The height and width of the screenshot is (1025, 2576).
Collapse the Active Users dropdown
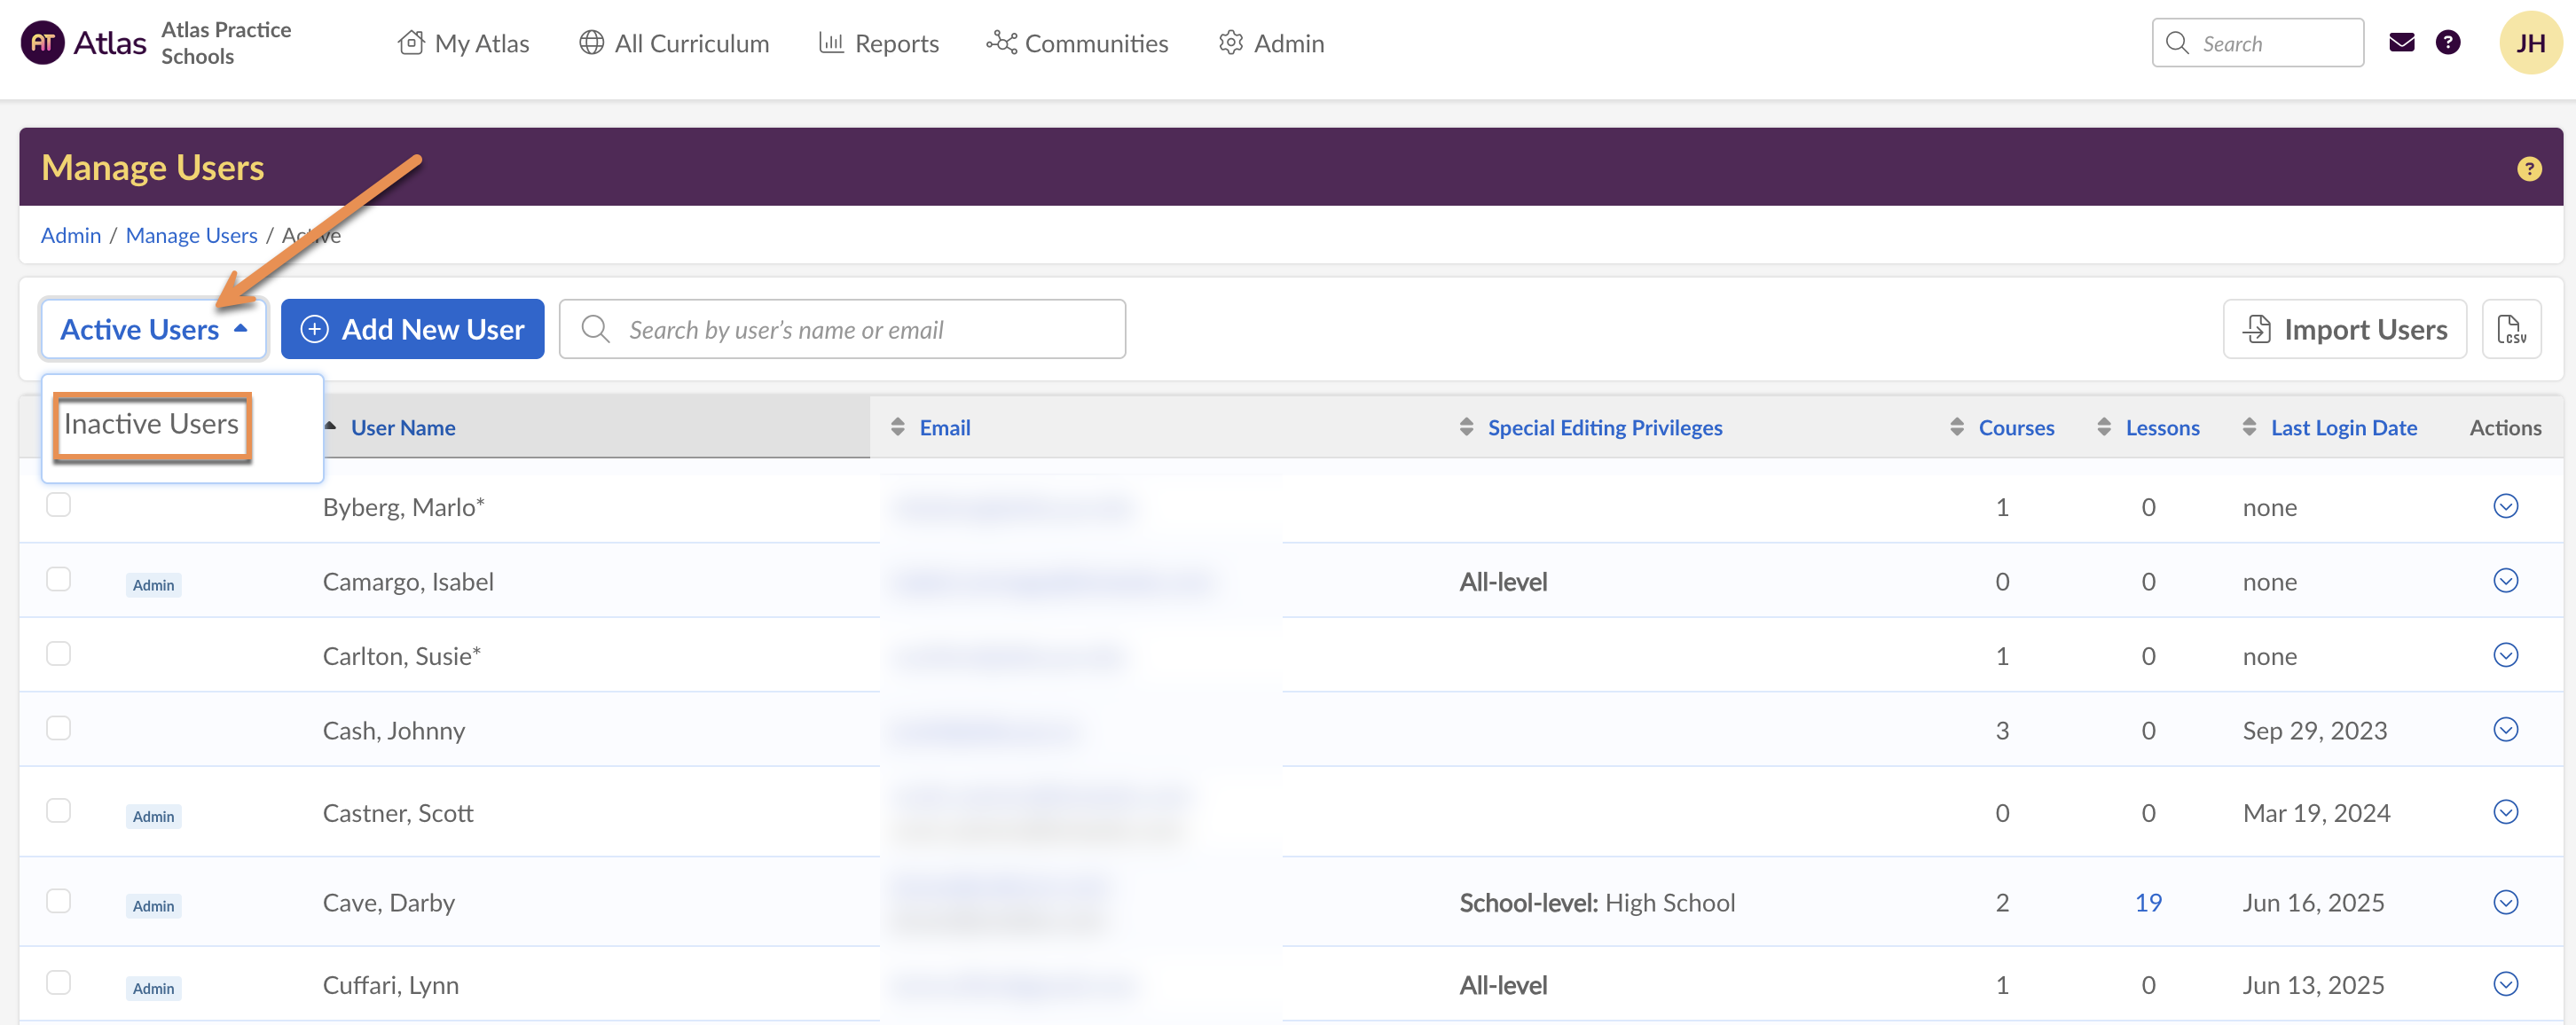[154, 329]
